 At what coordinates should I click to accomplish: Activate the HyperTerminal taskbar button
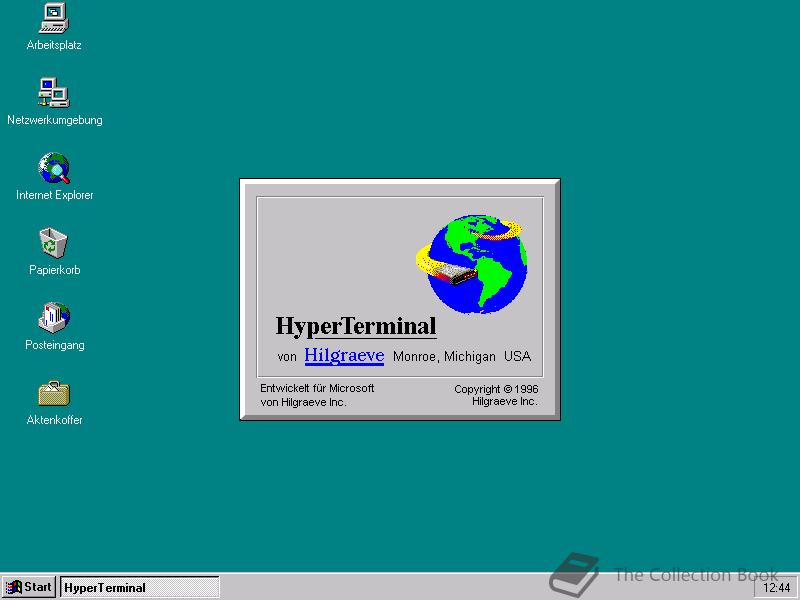pyautogui.click(x=140, y=587)
